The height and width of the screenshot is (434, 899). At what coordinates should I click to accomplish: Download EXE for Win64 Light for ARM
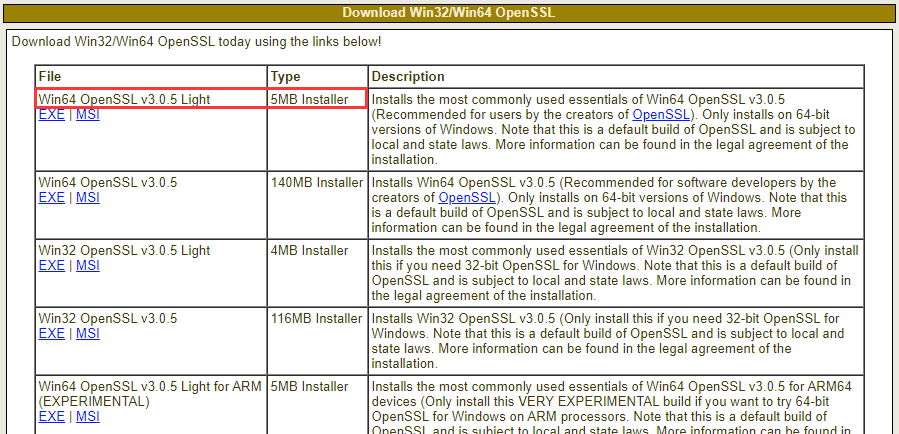point(52,416)
